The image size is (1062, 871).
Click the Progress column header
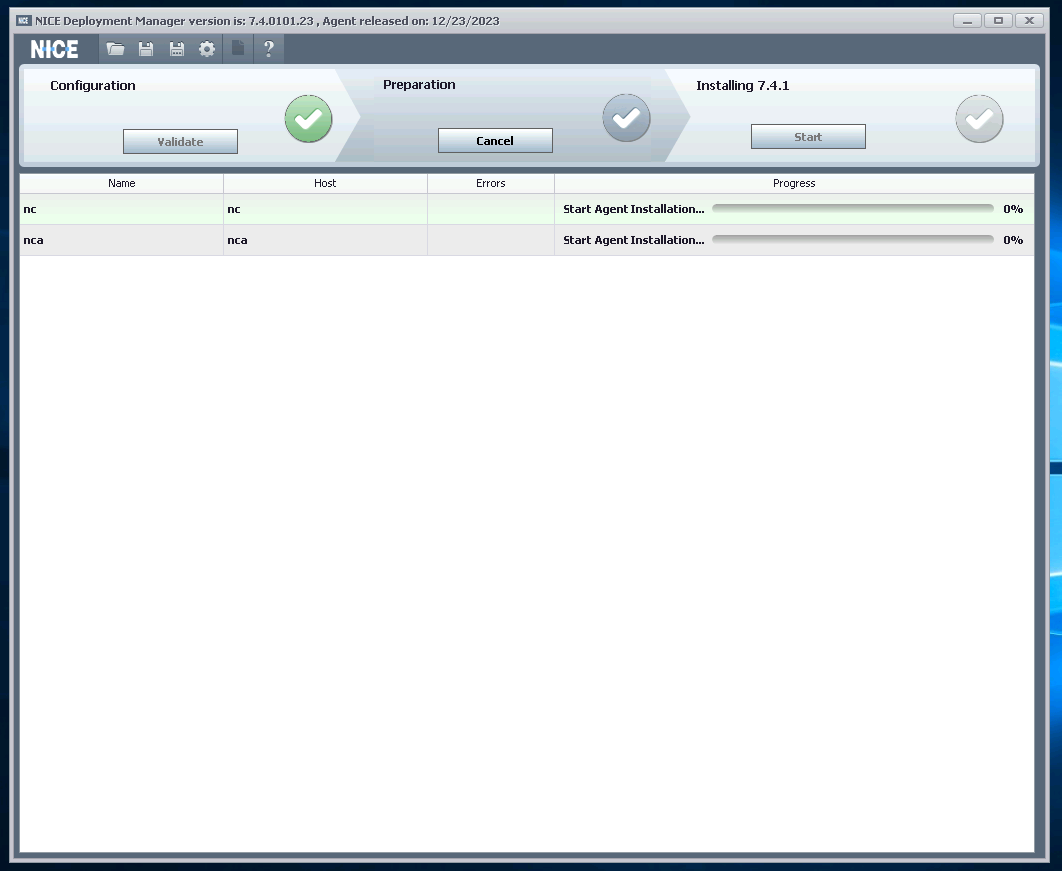(x=794, y=183)
